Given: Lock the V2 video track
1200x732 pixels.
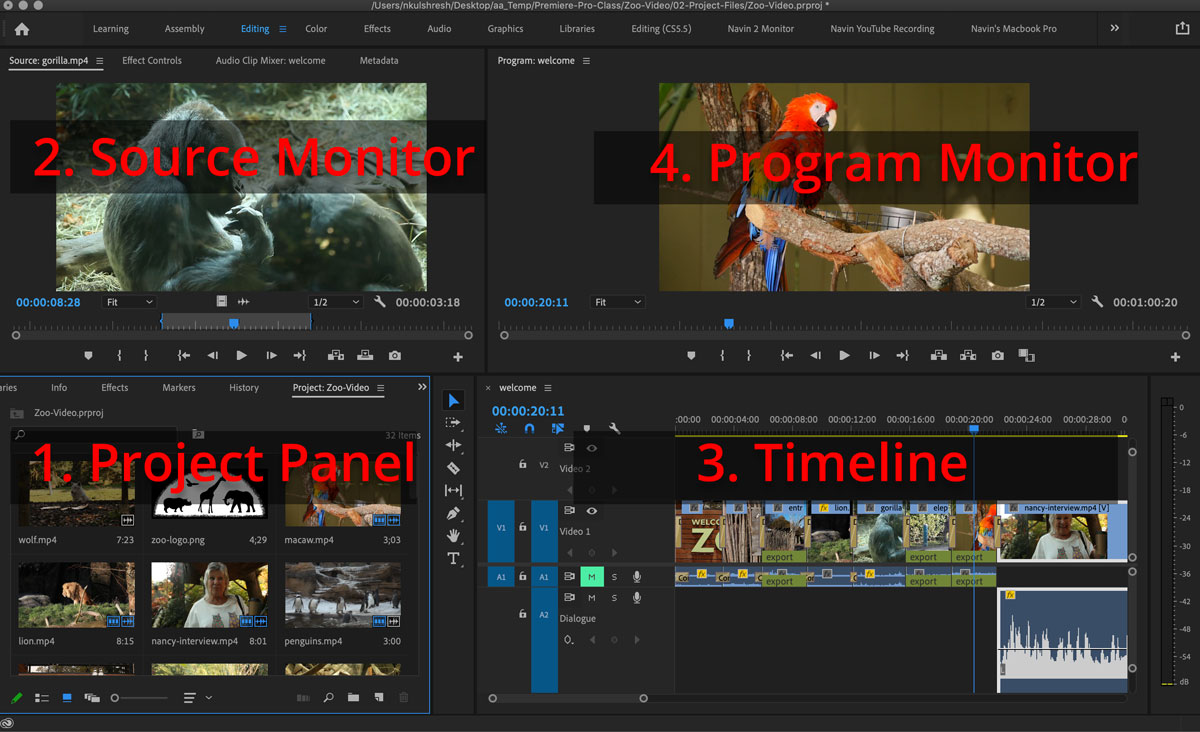Looking at the screenshot, I should click(x=522, y=462).
